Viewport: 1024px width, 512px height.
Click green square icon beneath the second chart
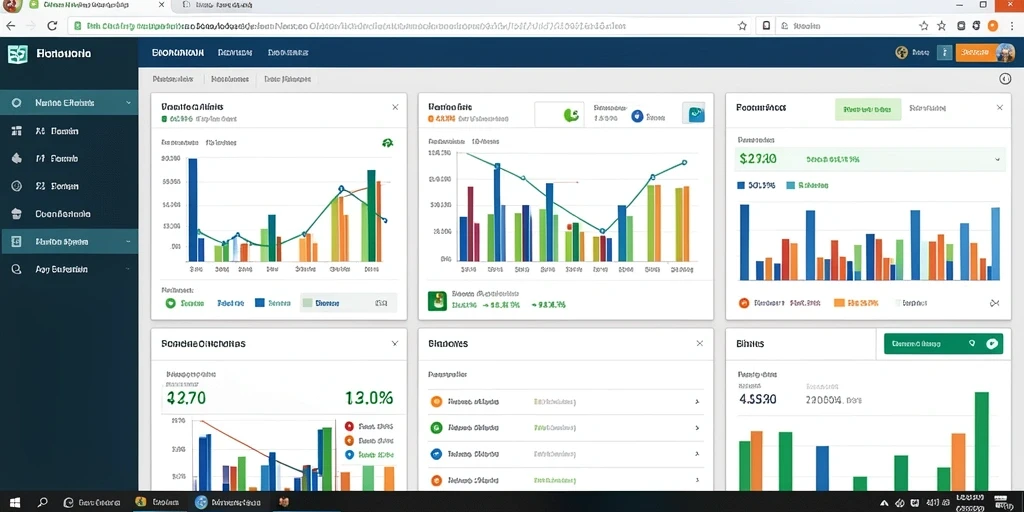click(437, 301)
